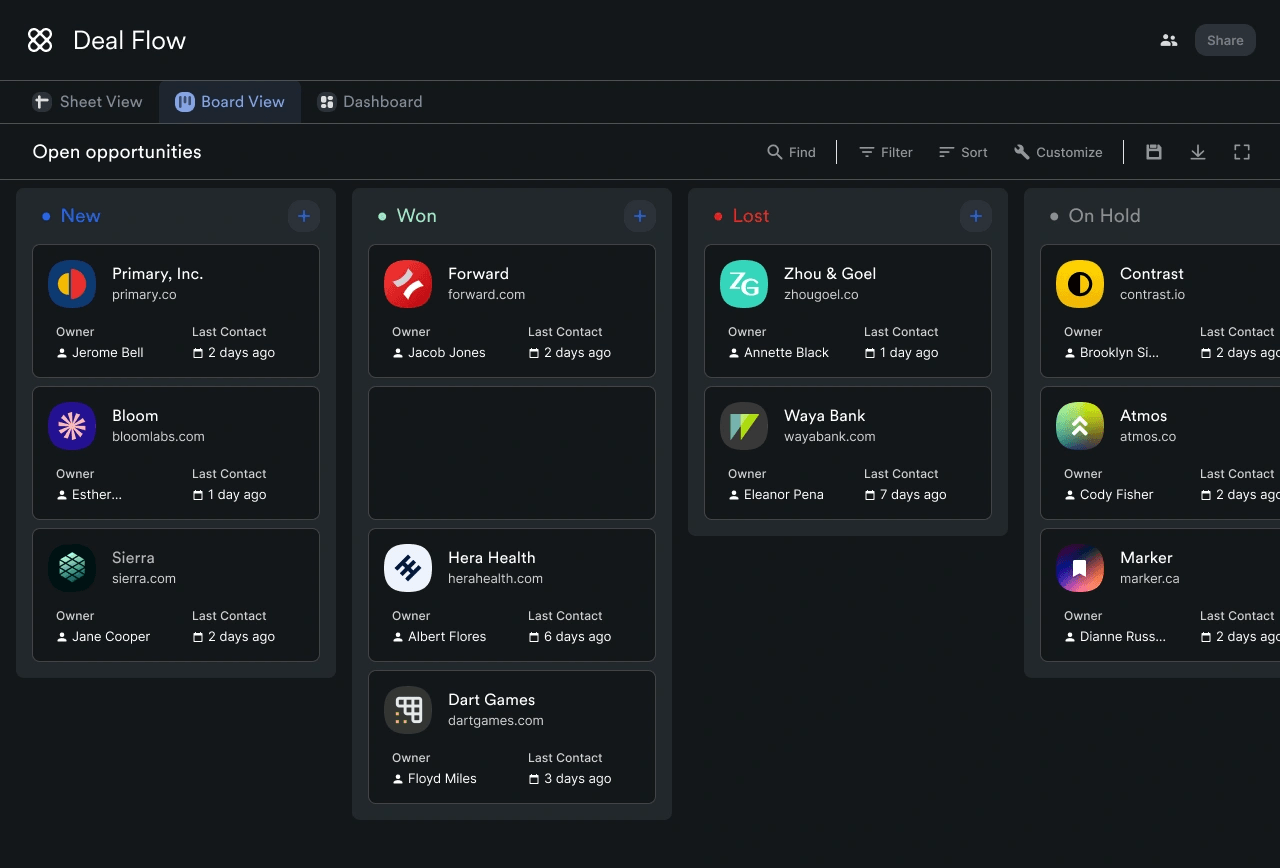Click the Deal Flow app logo
Image resolution: width=1280 pixels, height=868 pixels.
click(40, 41)
